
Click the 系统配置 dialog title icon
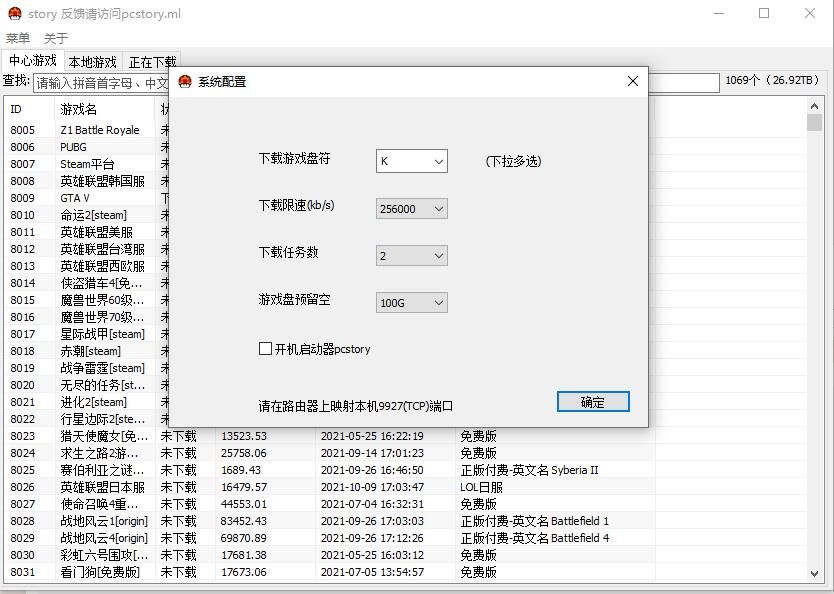(185, 82)
